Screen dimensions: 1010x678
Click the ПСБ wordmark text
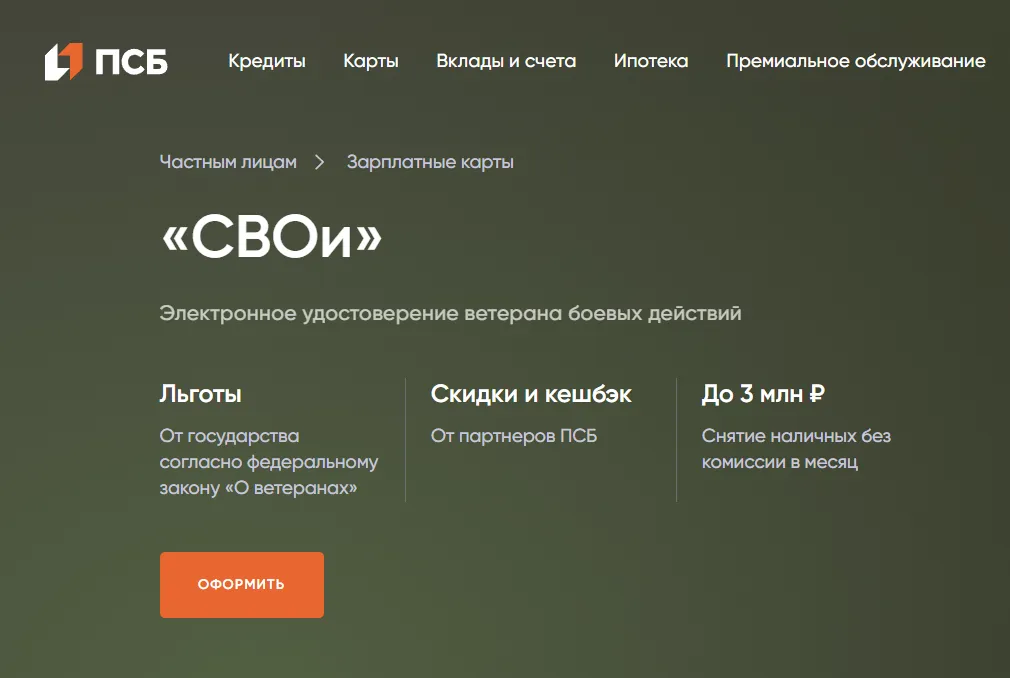pos(131,62)
